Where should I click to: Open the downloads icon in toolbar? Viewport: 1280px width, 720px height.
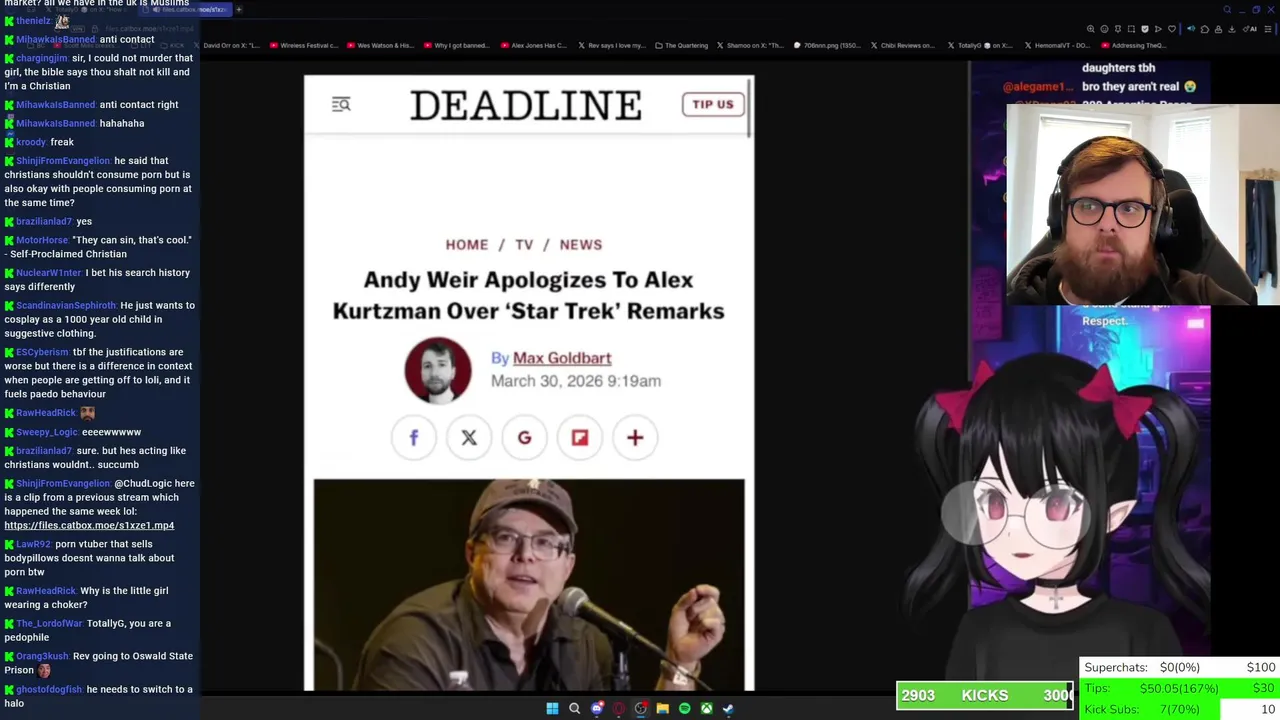1232,29
